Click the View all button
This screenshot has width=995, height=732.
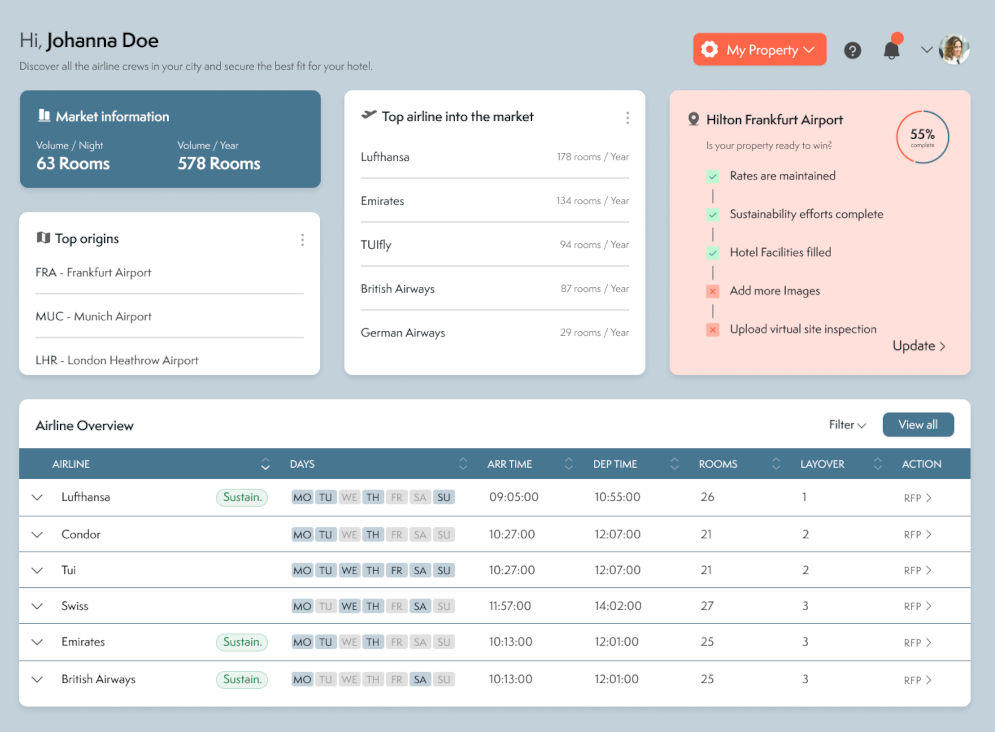pyautogui.click(x=917, y=425)
